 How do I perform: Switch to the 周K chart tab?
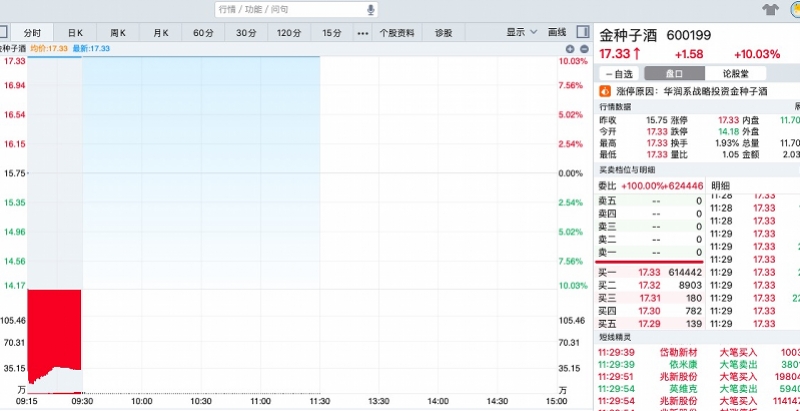tap(118, 33)
